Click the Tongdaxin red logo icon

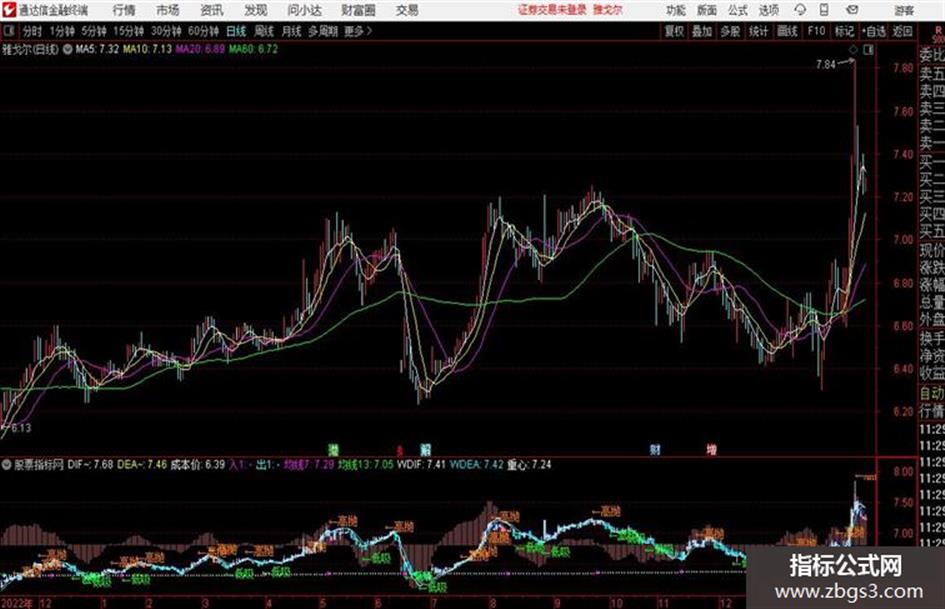(x=8, y=10)
